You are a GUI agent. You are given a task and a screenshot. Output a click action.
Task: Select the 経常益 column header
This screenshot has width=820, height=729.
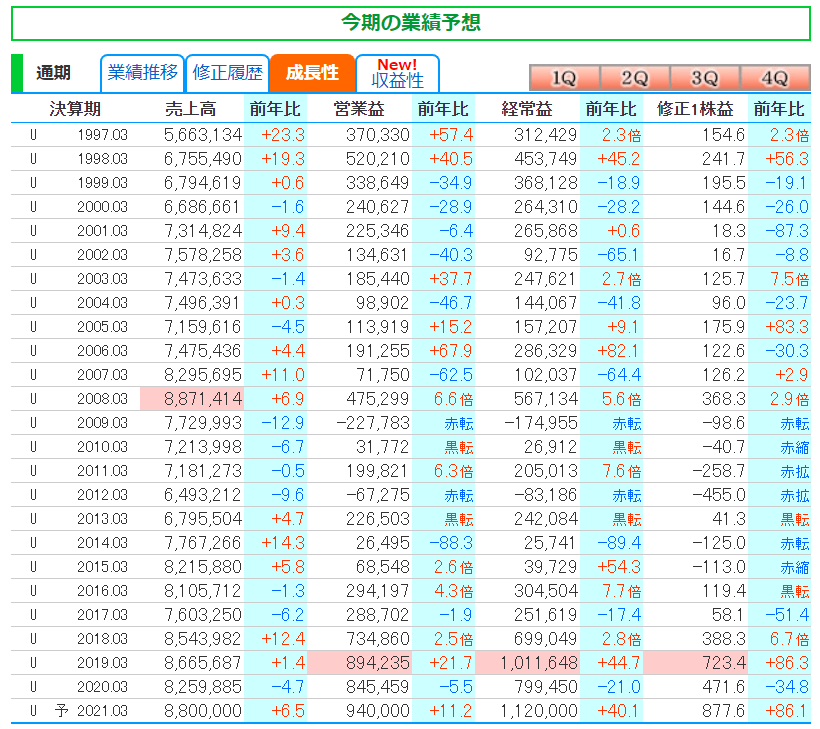(525, 109)
